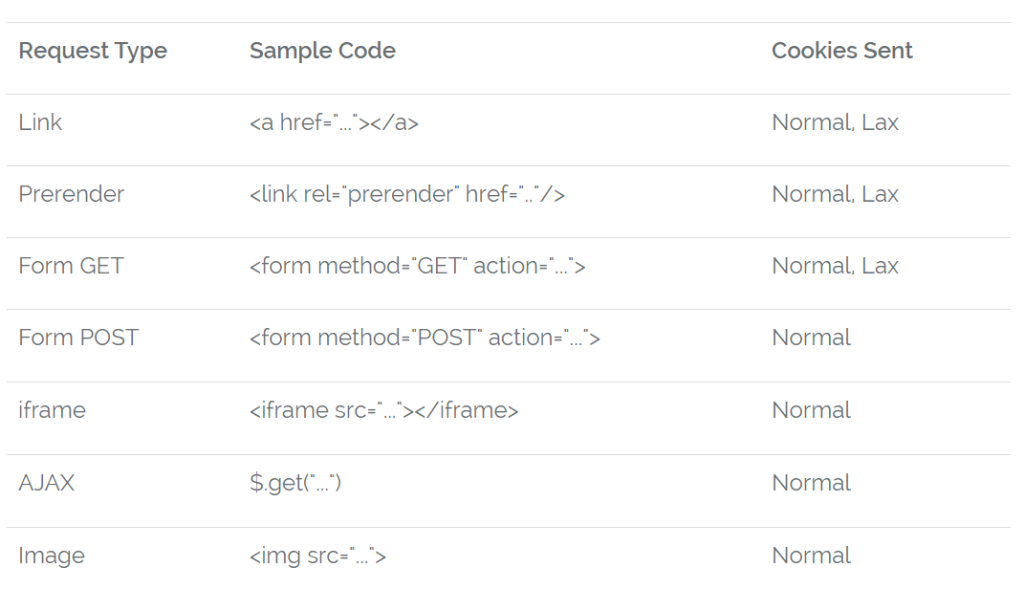Click the anchor href sample code

(x=334, y=123)
